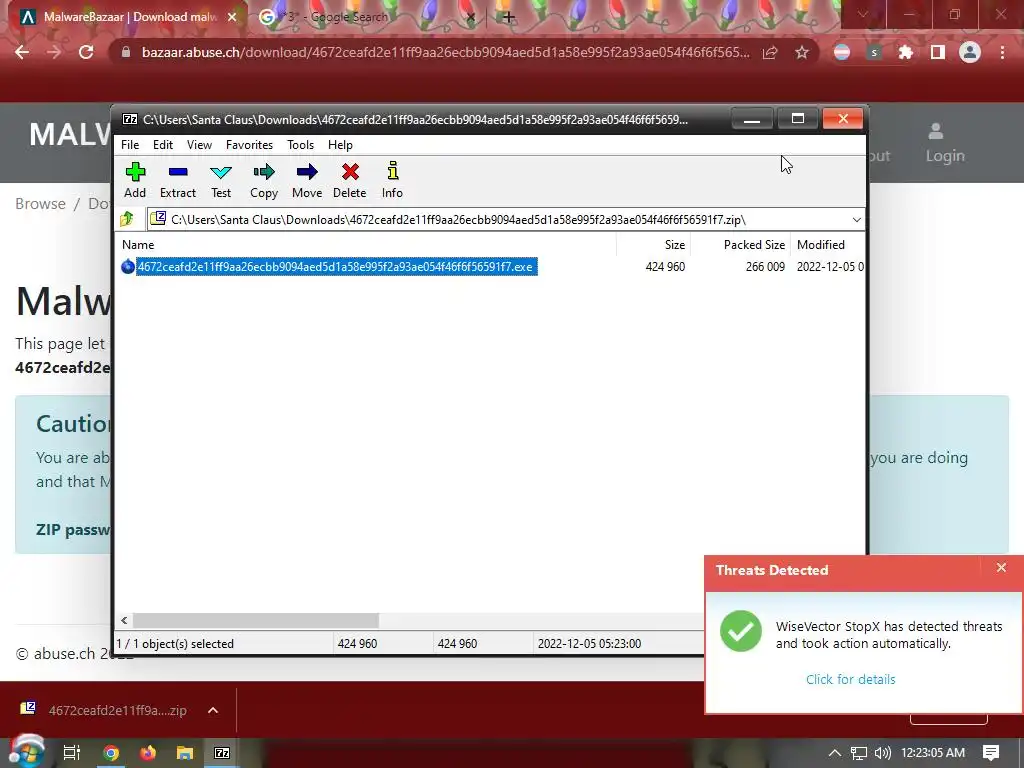This screenshot has height=768, width=1024.
Task: Open the downloaded 4672ceafd2e11ff9a...zip item
Action: 104,710
